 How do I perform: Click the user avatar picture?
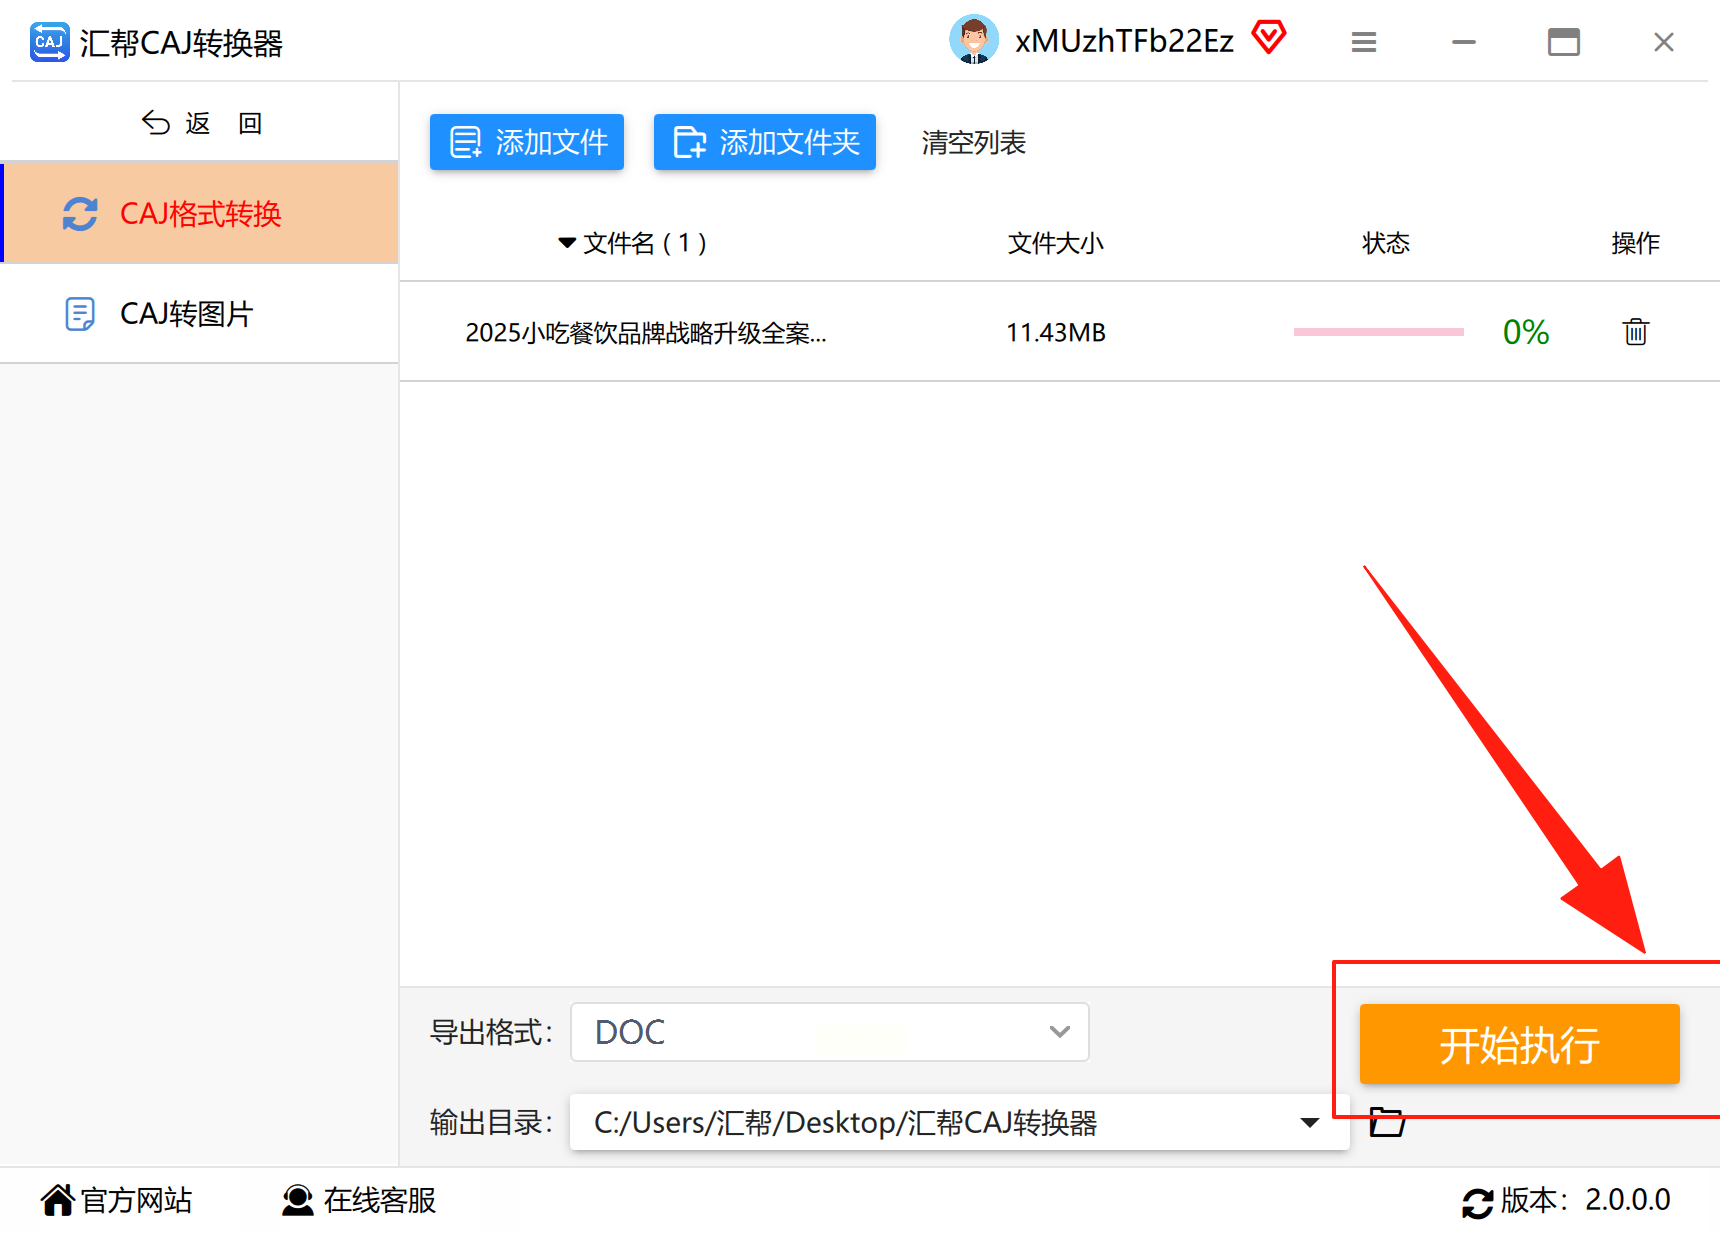click(973, 40)
